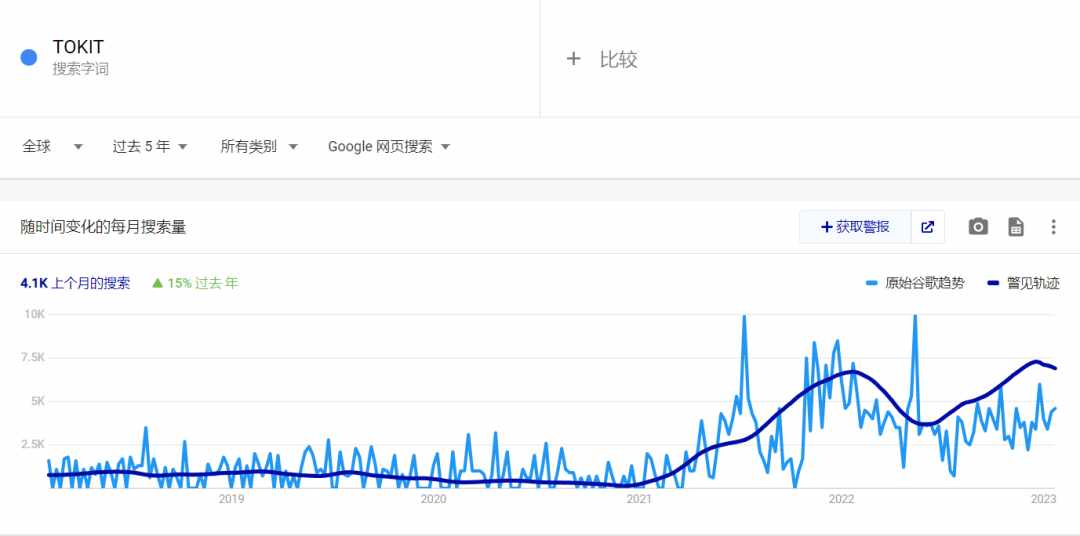Image resolution: width=1080 pixels, height=536 pixels.
Task: Open the 所有类别 category dropdown
Action: (259, 146)
